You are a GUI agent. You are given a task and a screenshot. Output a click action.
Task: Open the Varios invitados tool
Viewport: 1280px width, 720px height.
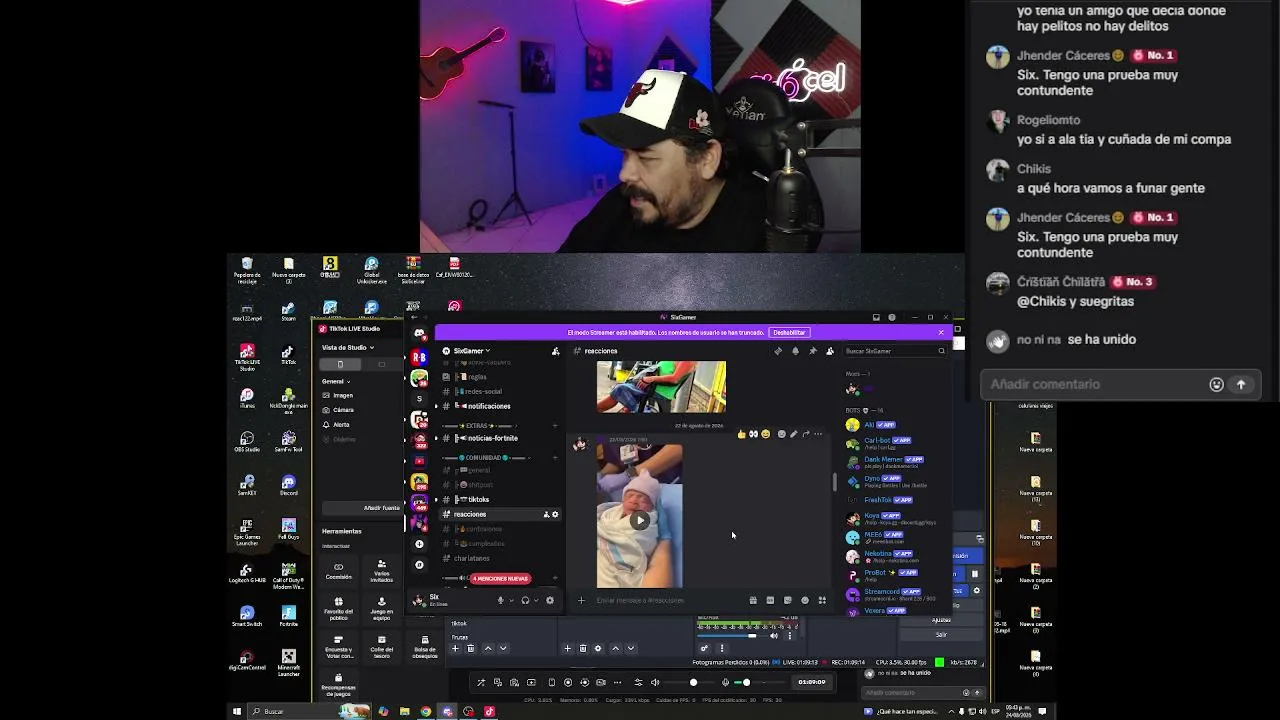tap(381, 570)
